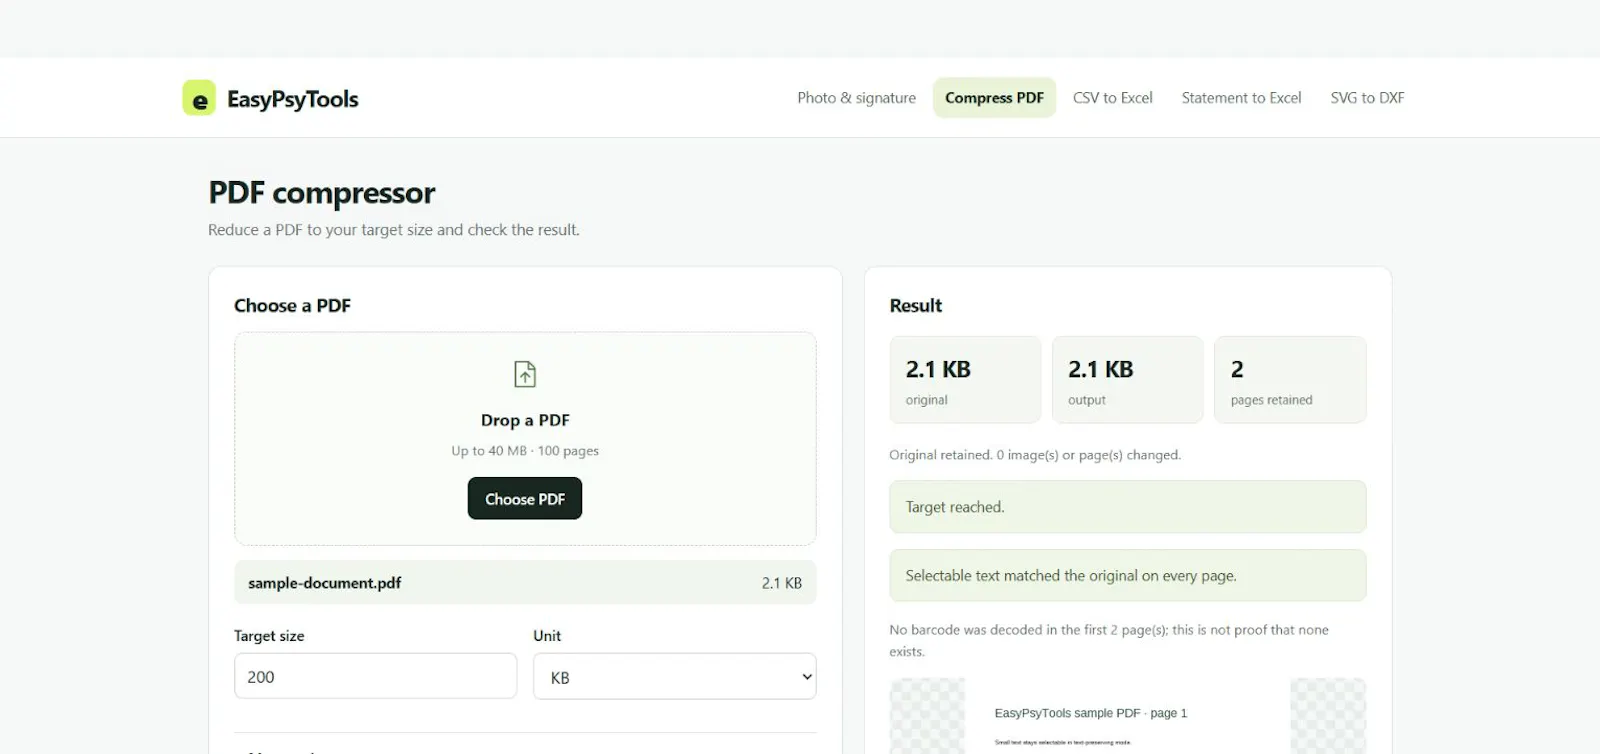Open the Photo & signature tool
1600x754 pixels.
point(856,98)
